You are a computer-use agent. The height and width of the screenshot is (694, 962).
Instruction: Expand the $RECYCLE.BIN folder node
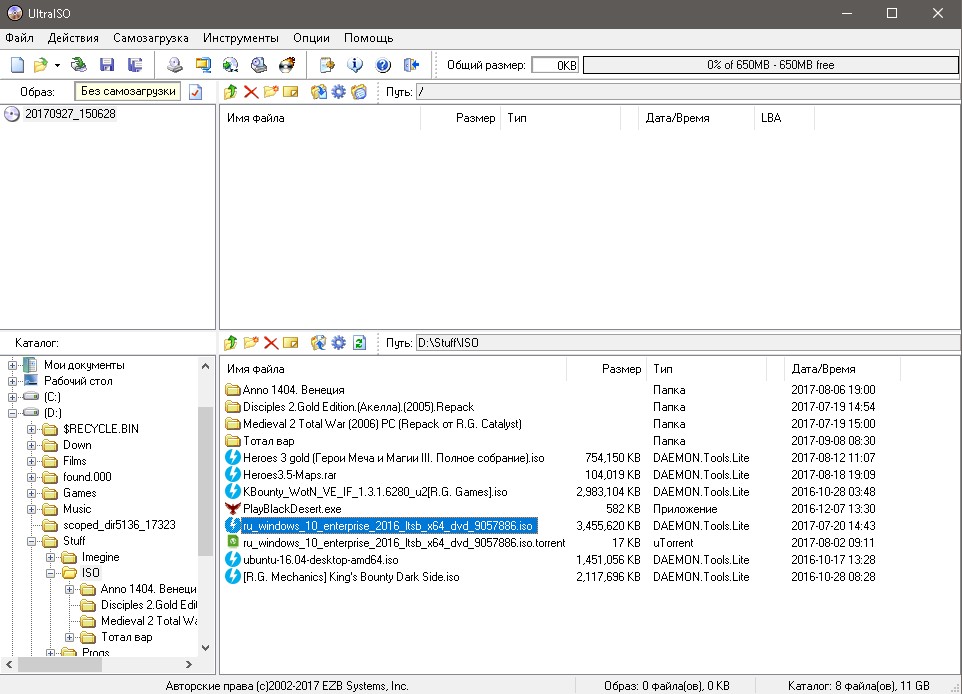[31, 429]
